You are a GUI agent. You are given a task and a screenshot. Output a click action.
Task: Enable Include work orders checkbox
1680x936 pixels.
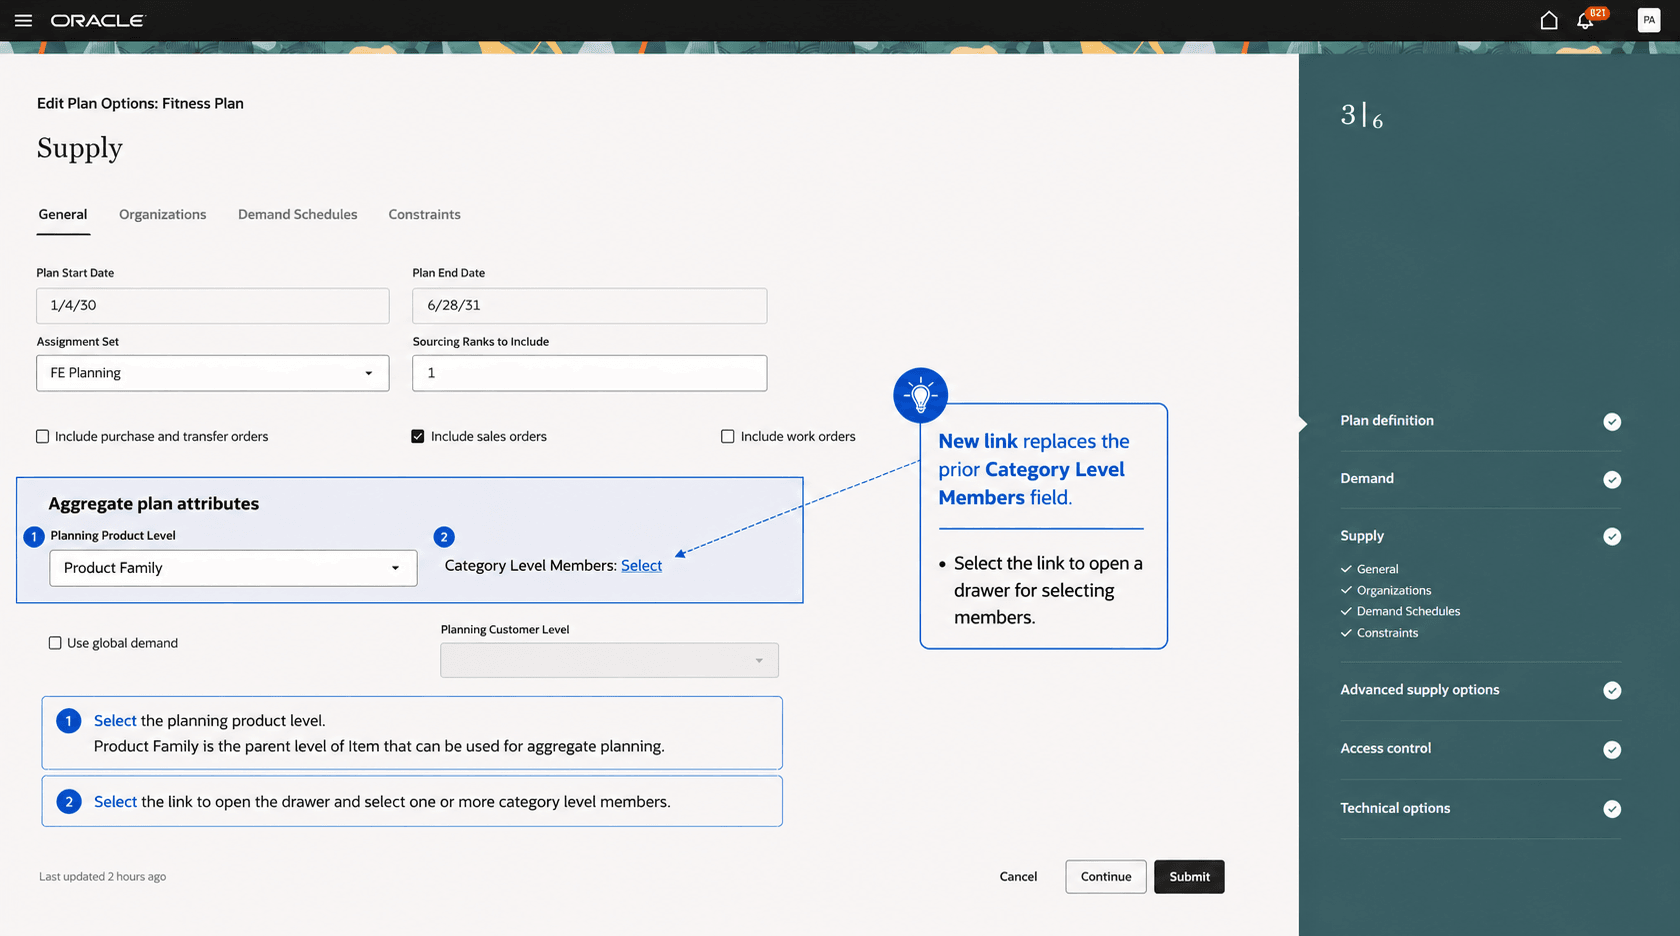728,436
